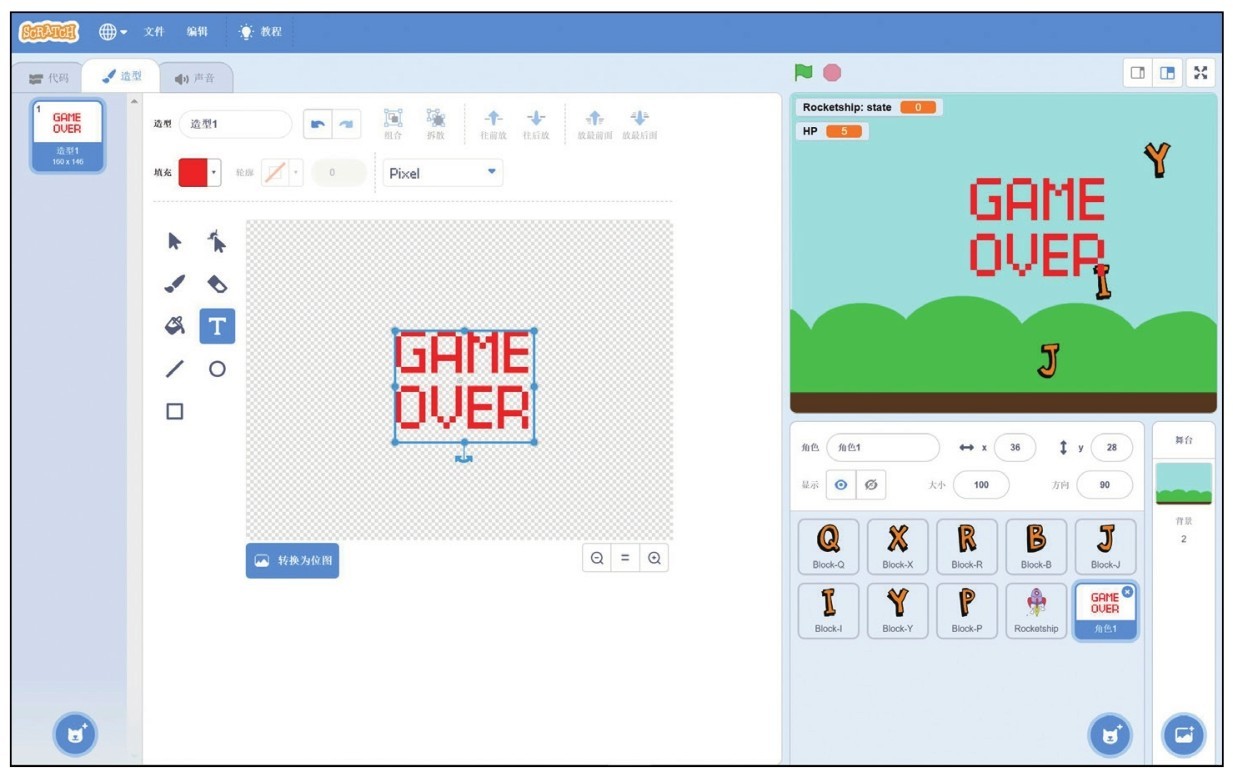The width and height of the screenshot is (1233, 776).
Task: Select the Block-J sprite
Action: tap(1105, 547)
